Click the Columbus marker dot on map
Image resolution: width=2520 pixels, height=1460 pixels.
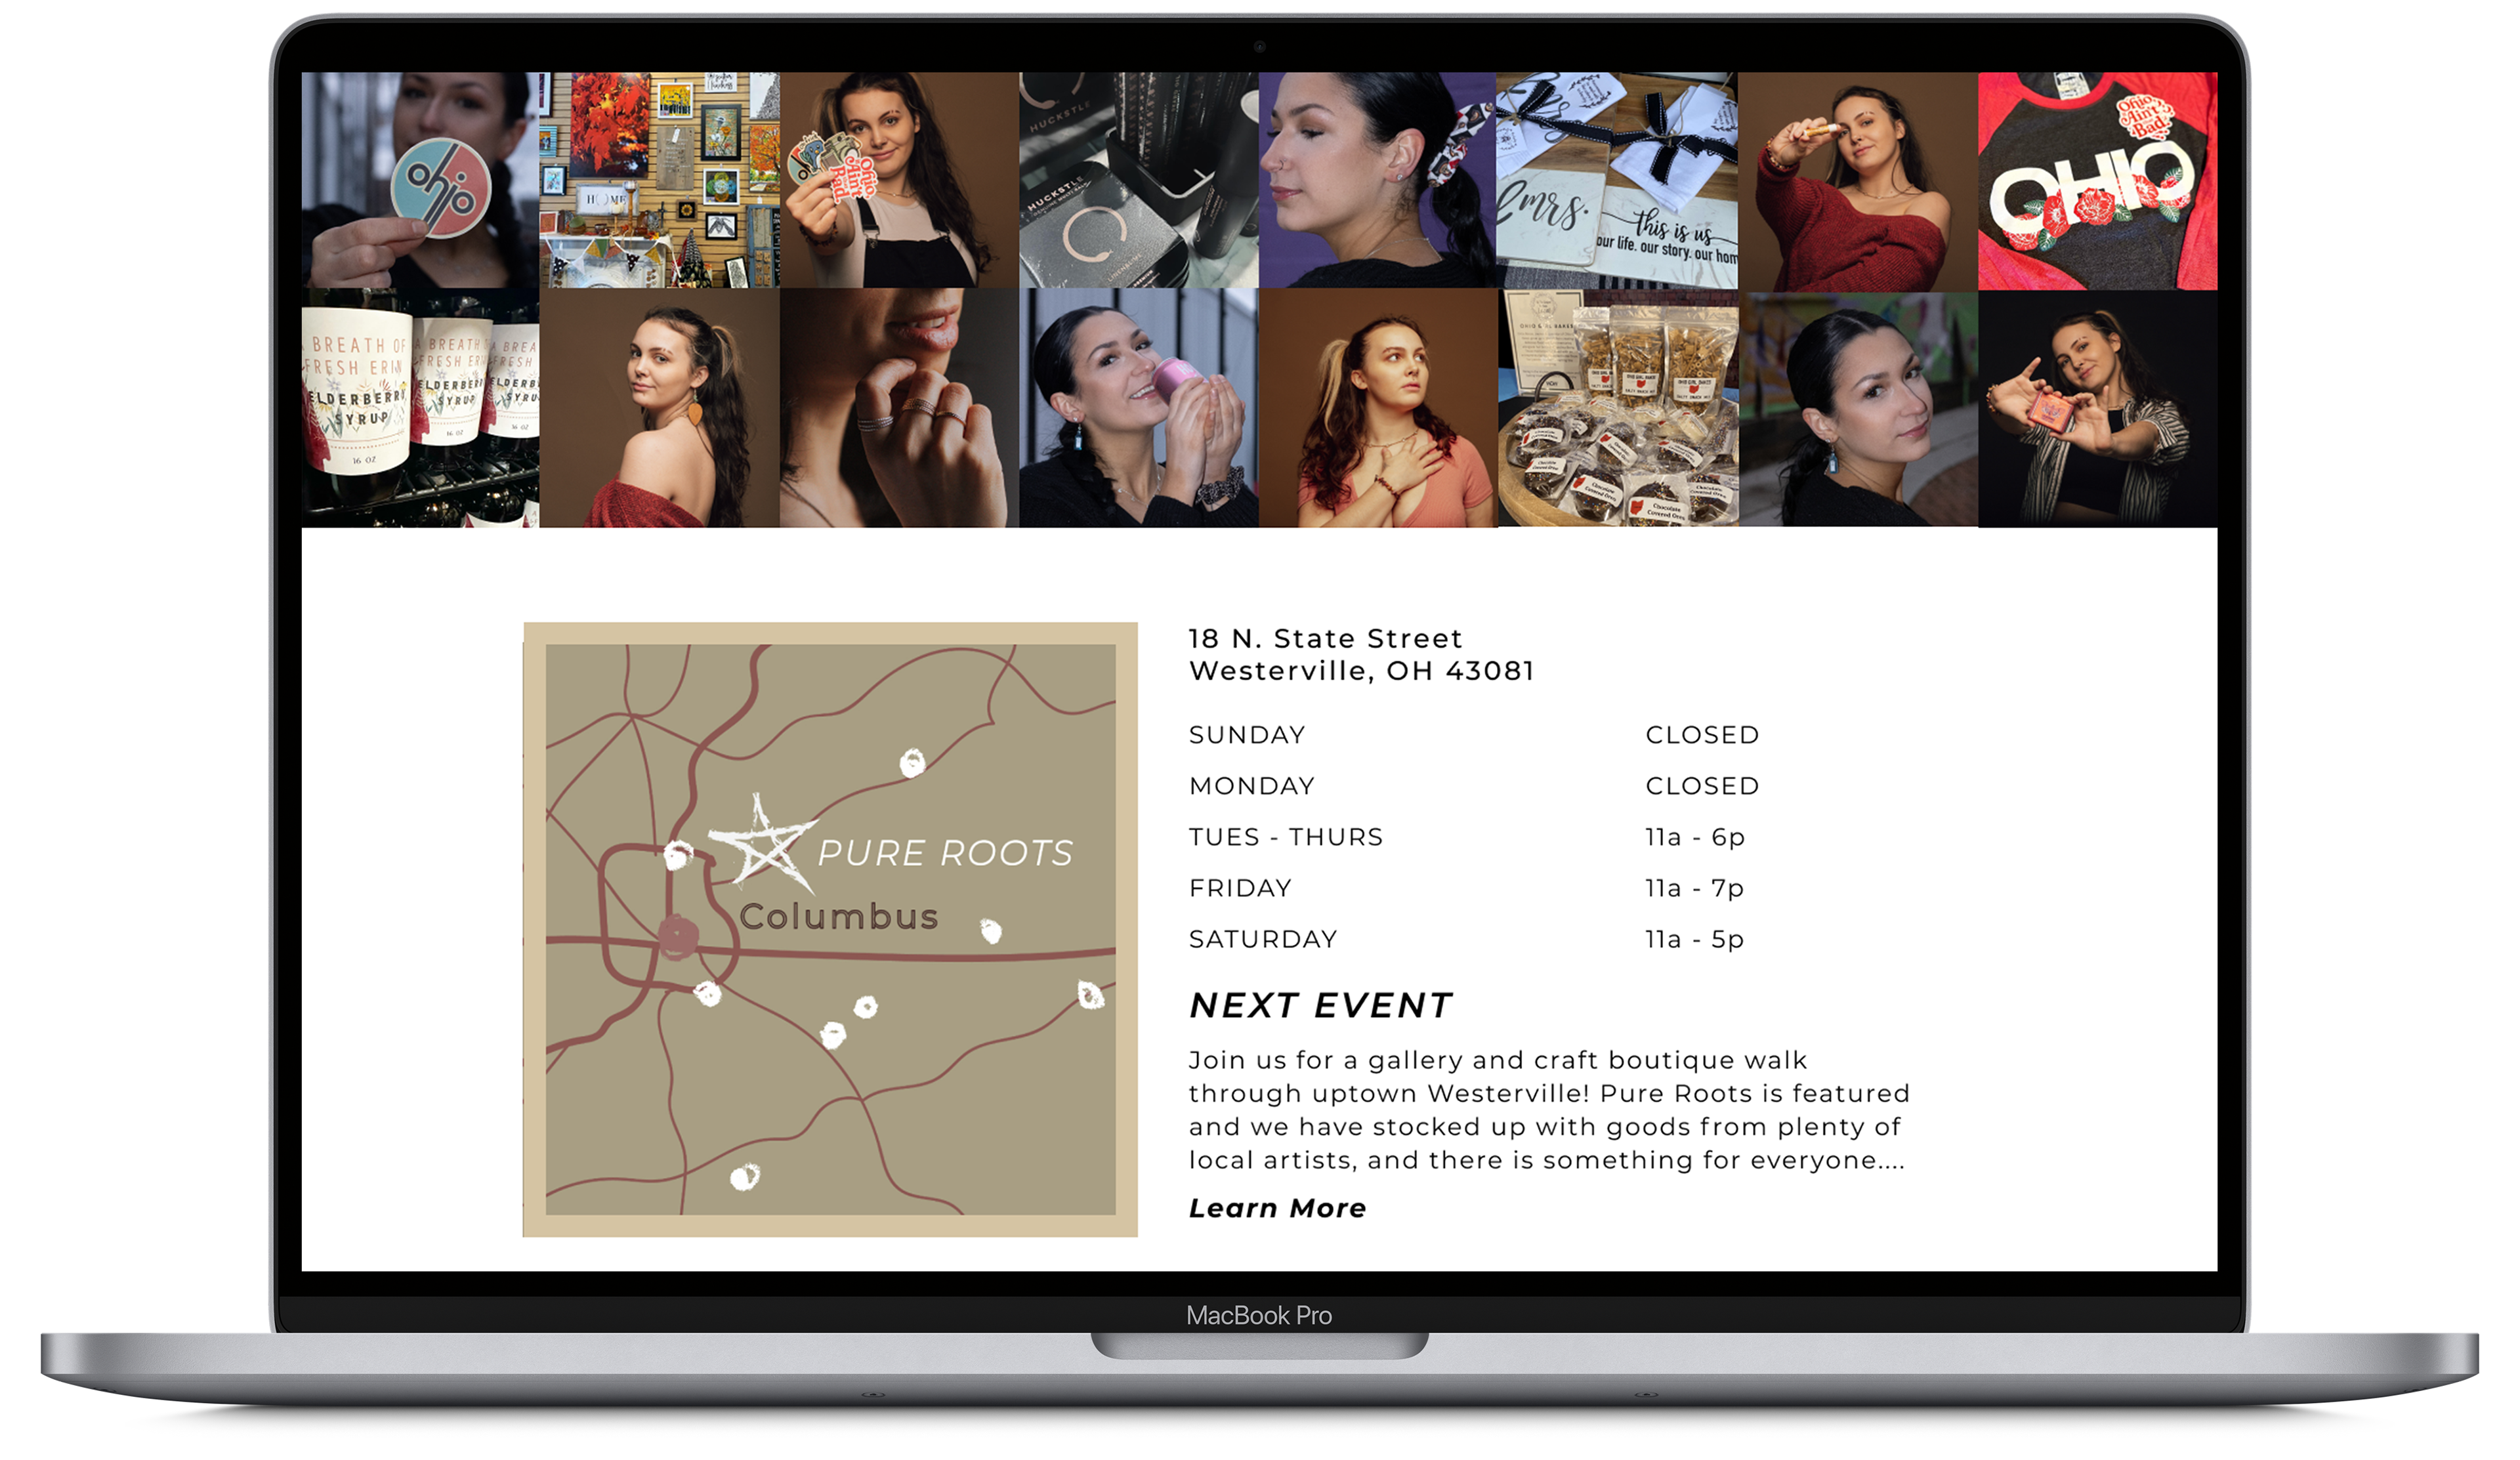pos(678,937)
